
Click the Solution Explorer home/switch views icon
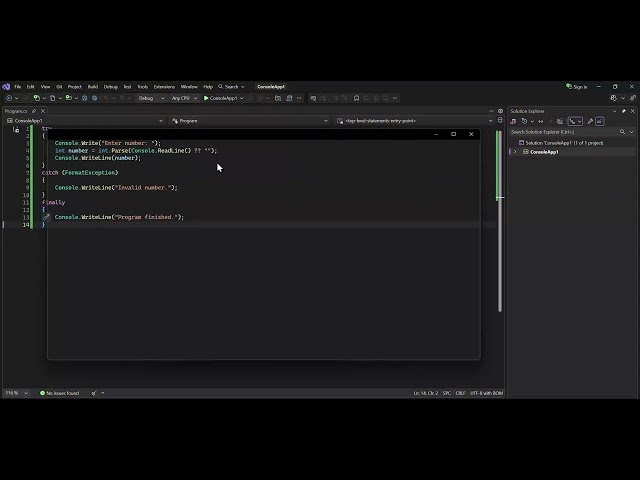click(513, 121)
